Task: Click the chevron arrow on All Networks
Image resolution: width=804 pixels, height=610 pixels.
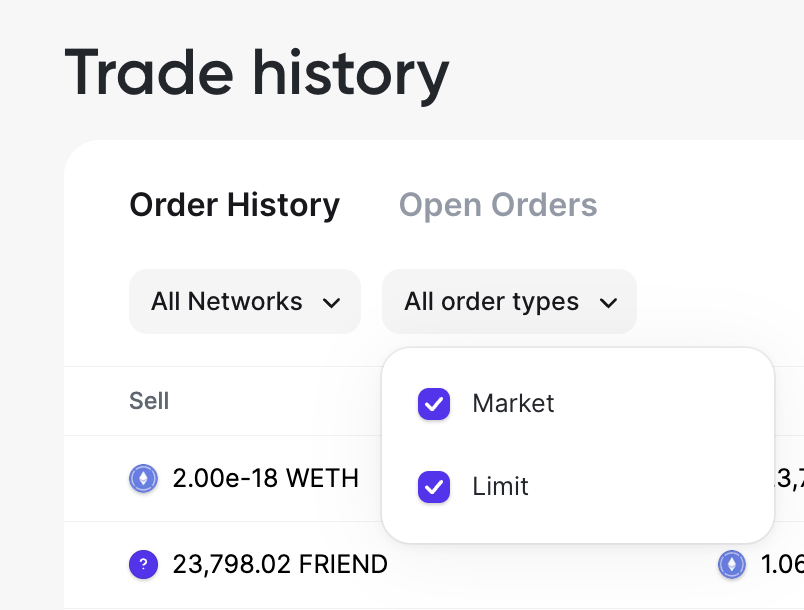Action: [x=332, y=302]
